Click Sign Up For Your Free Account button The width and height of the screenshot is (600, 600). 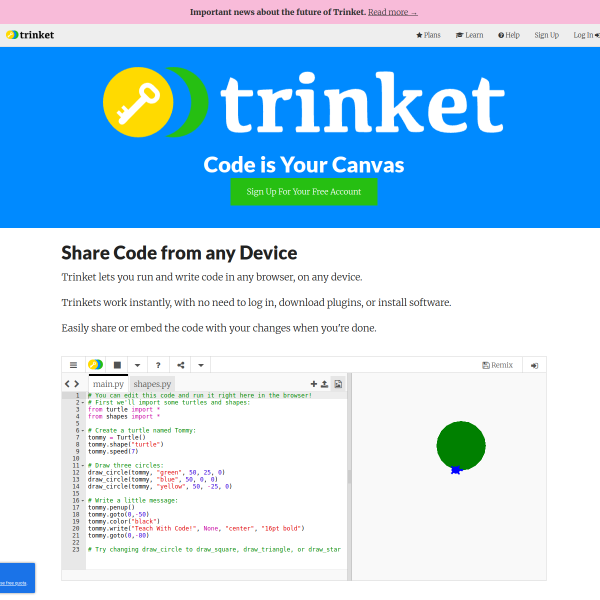(304, 192)
